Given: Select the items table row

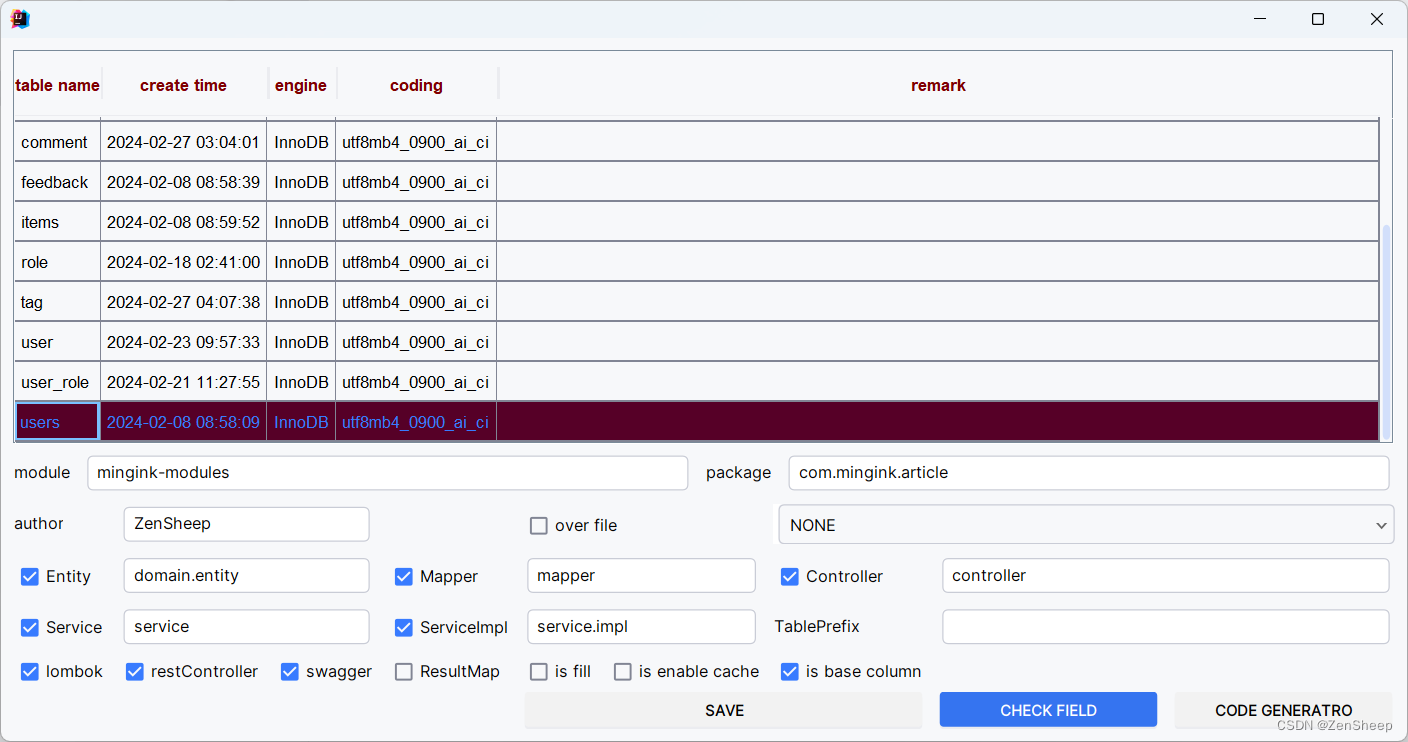Looking at the screenshot, I should (697, 222).
